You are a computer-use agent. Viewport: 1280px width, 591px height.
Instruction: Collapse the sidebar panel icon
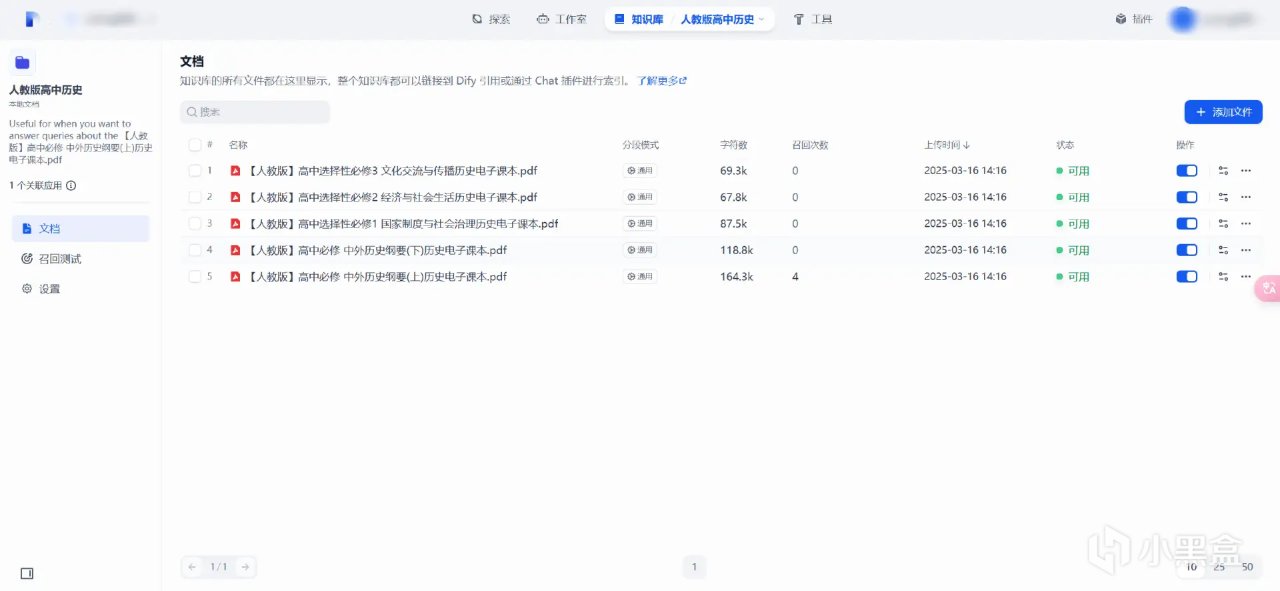(27, 573)
